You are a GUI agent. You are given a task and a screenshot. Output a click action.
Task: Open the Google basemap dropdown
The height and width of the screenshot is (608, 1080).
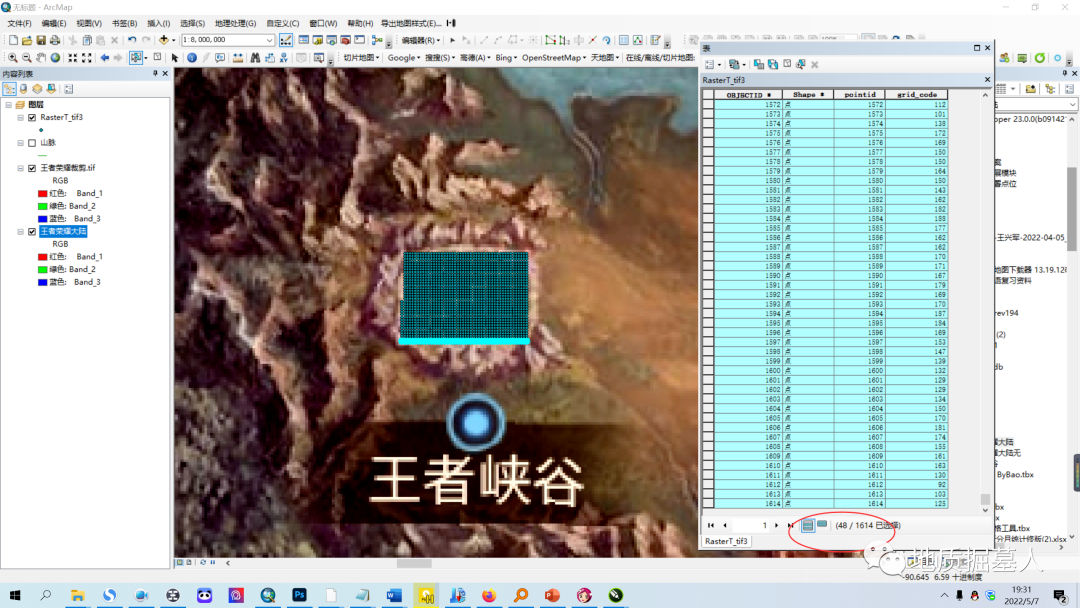(404, 58)
